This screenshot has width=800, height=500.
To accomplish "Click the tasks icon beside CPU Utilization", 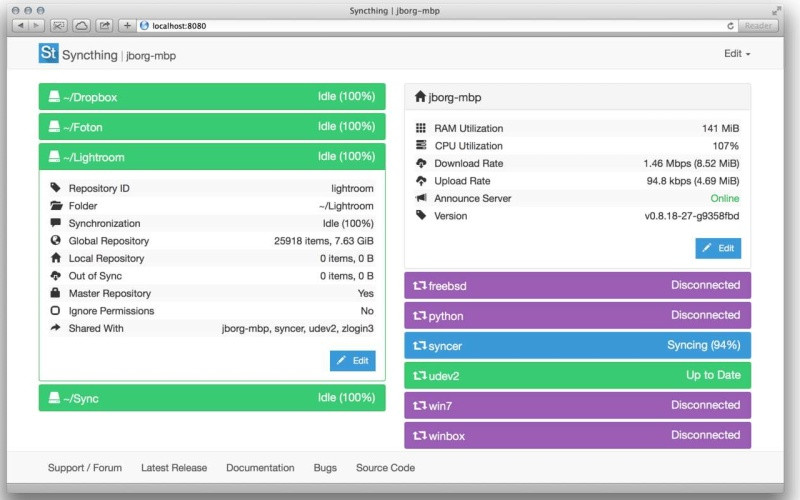I will tap(421, 145).
